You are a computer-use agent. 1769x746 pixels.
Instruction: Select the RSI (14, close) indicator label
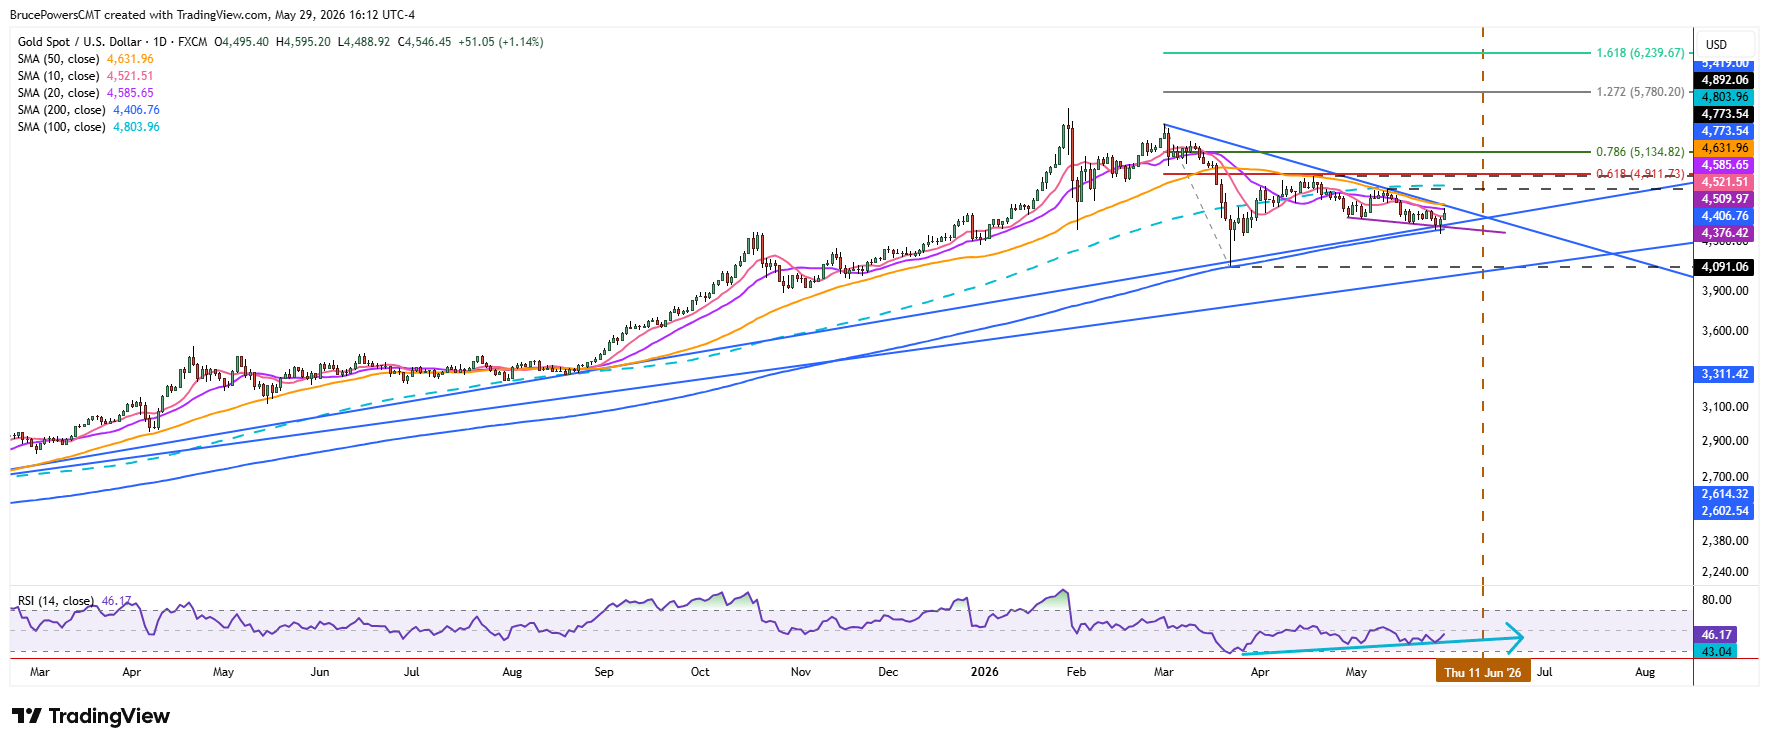[74, 601]
